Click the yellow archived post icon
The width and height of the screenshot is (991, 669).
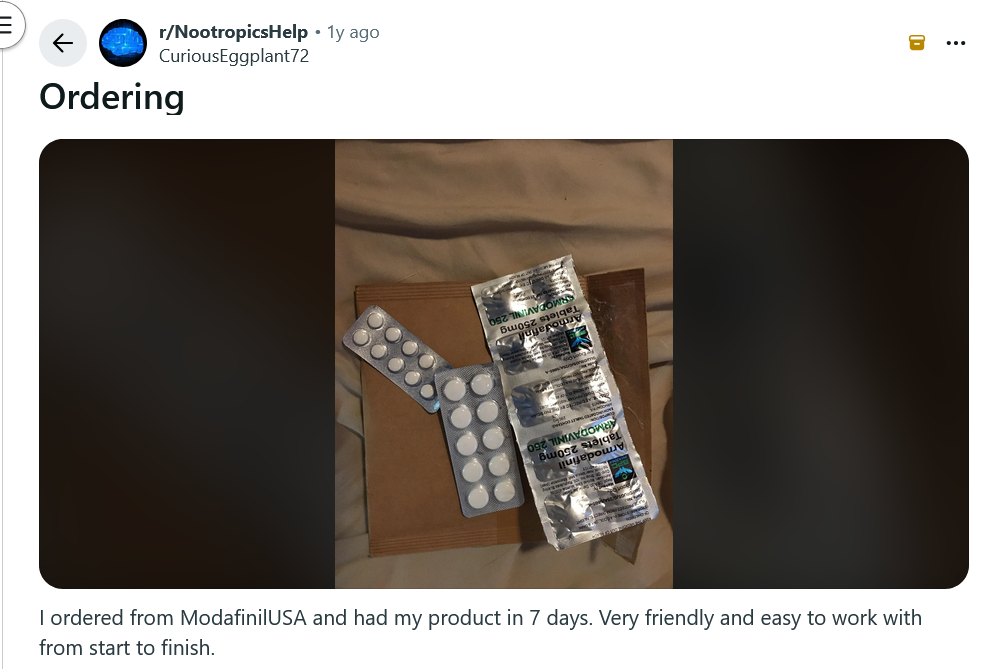pyautogui.click(x=916, y=42)
